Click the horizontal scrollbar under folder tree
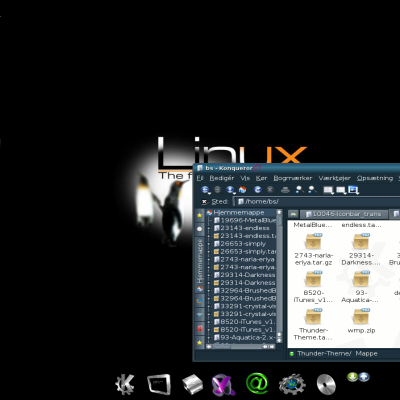Viewport: 400px width, 400px height. [241, 346]
